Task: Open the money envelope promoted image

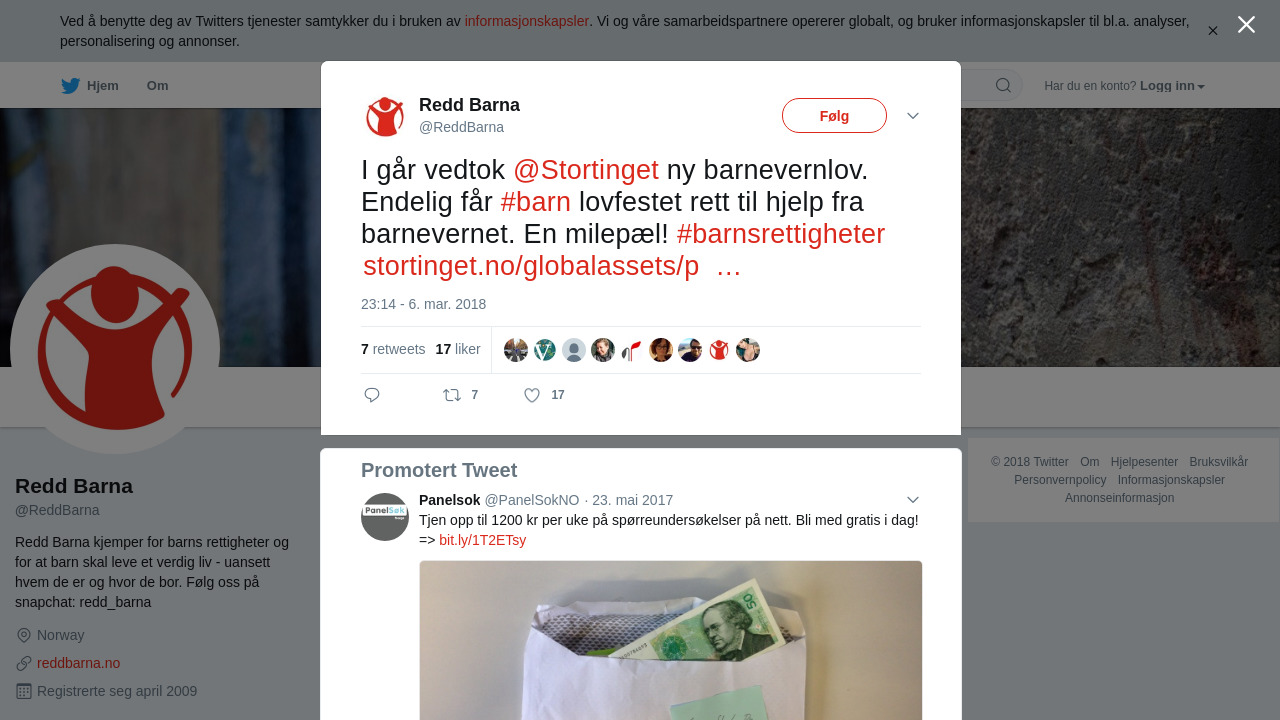Action: (671, 640)
